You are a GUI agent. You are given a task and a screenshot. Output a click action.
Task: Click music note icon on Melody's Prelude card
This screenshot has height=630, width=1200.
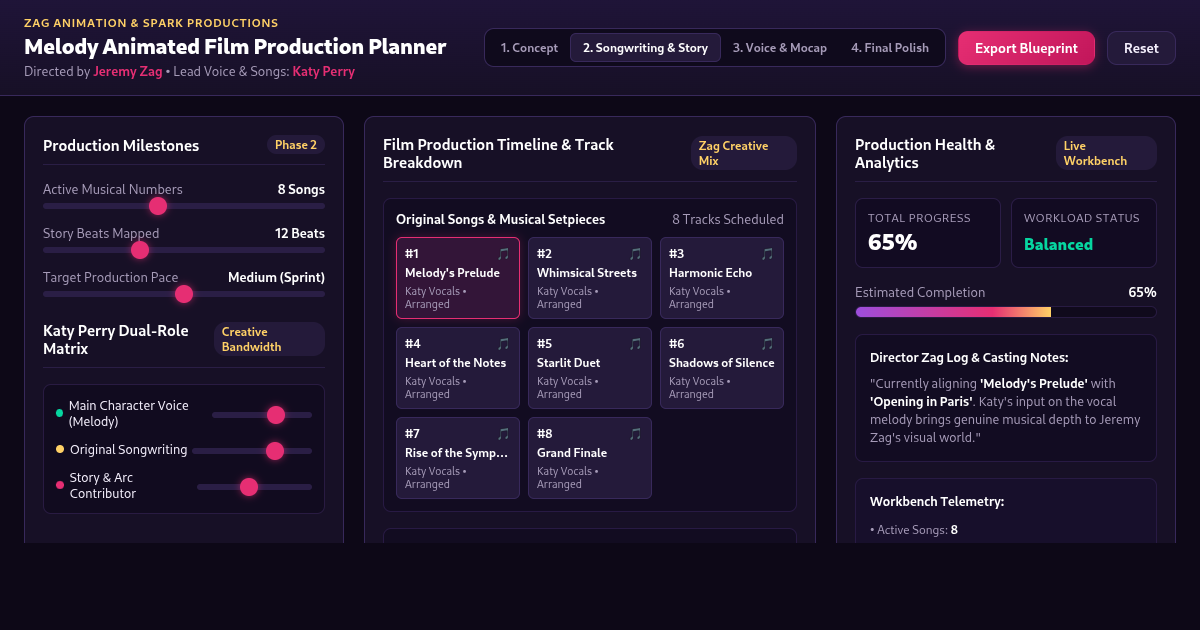click(503, 254)
